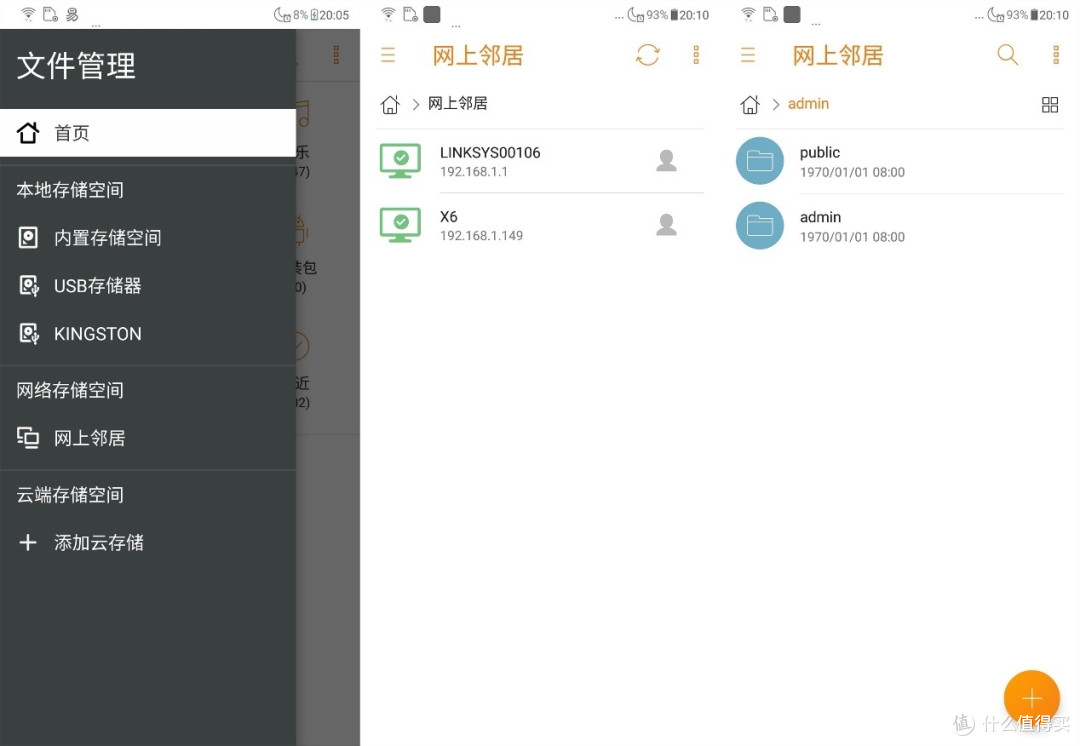Click the public folder icon
This screenshot has height=746, width=1080.
click(x=760, y=161)
